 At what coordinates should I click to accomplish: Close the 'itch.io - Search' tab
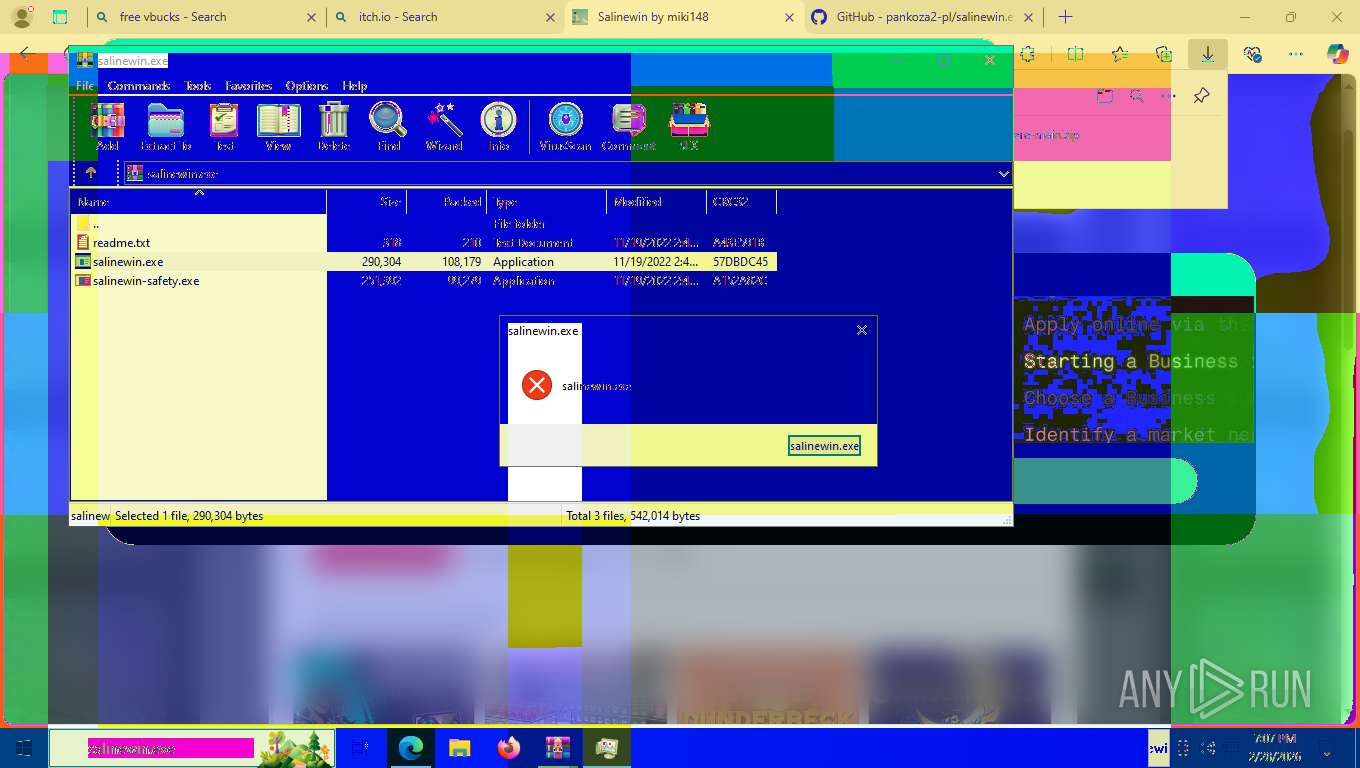[x=549, y=17]
